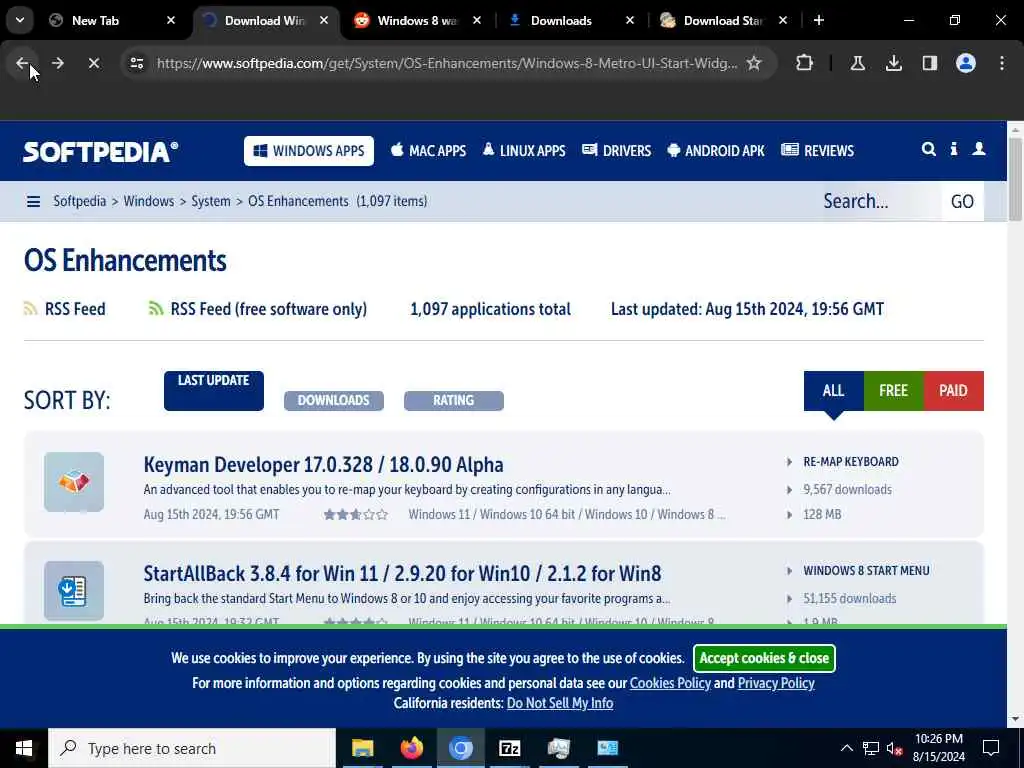The height and width of the screenshot is (768, 1024).
Task: Click the Softpedia user account icon
Action: pos(979,150)
